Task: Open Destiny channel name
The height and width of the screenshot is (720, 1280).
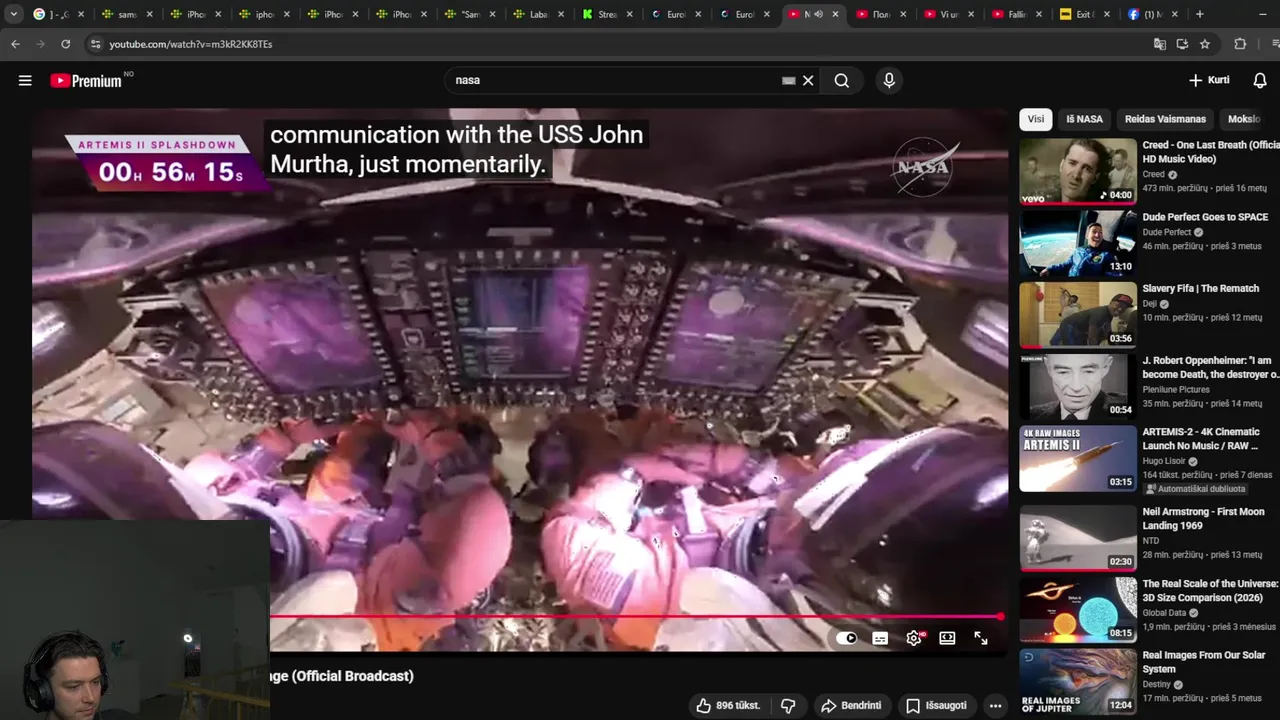Action: tap(1159, 685)
